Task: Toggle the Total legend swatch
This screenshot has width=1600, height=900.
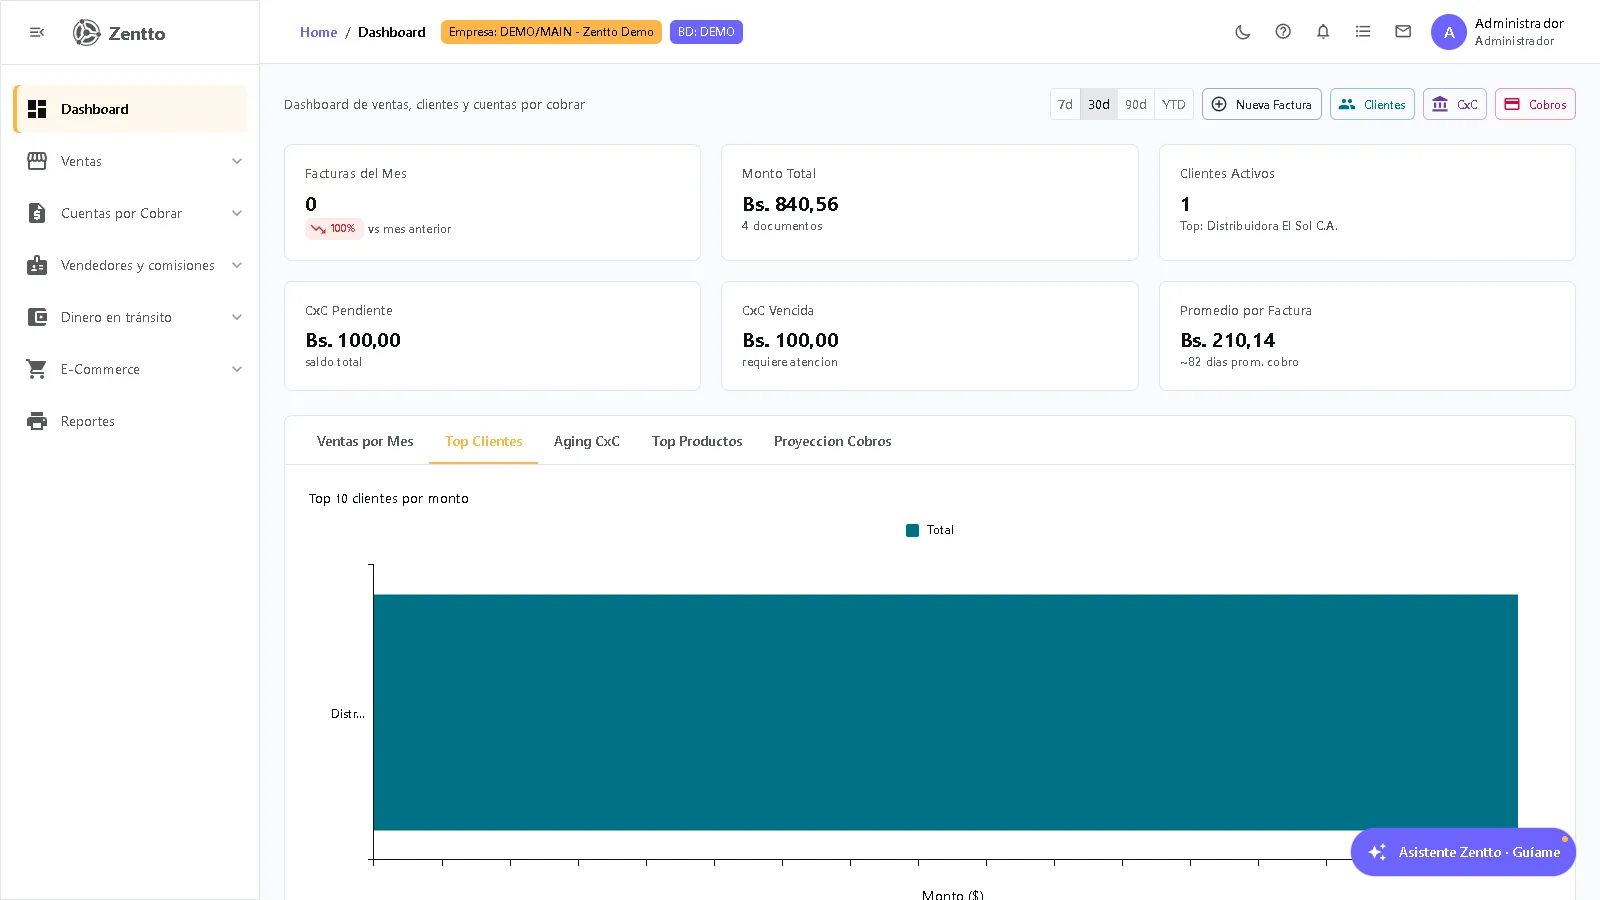Action: [912, 530]
